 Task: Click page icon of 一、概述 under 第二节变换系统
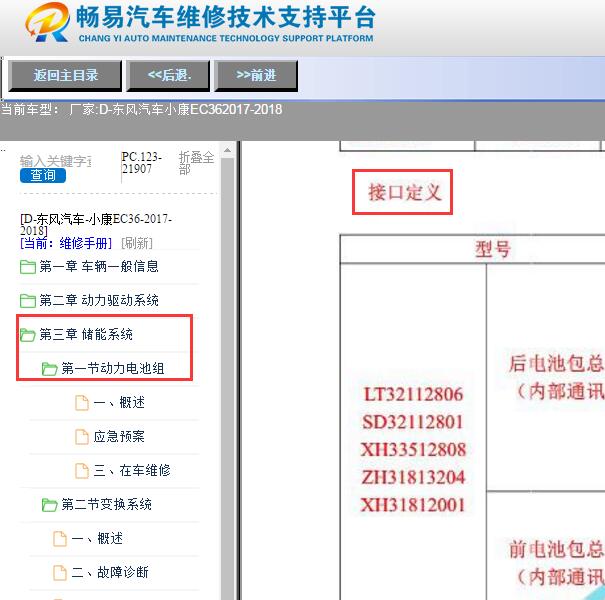(60, 538)
